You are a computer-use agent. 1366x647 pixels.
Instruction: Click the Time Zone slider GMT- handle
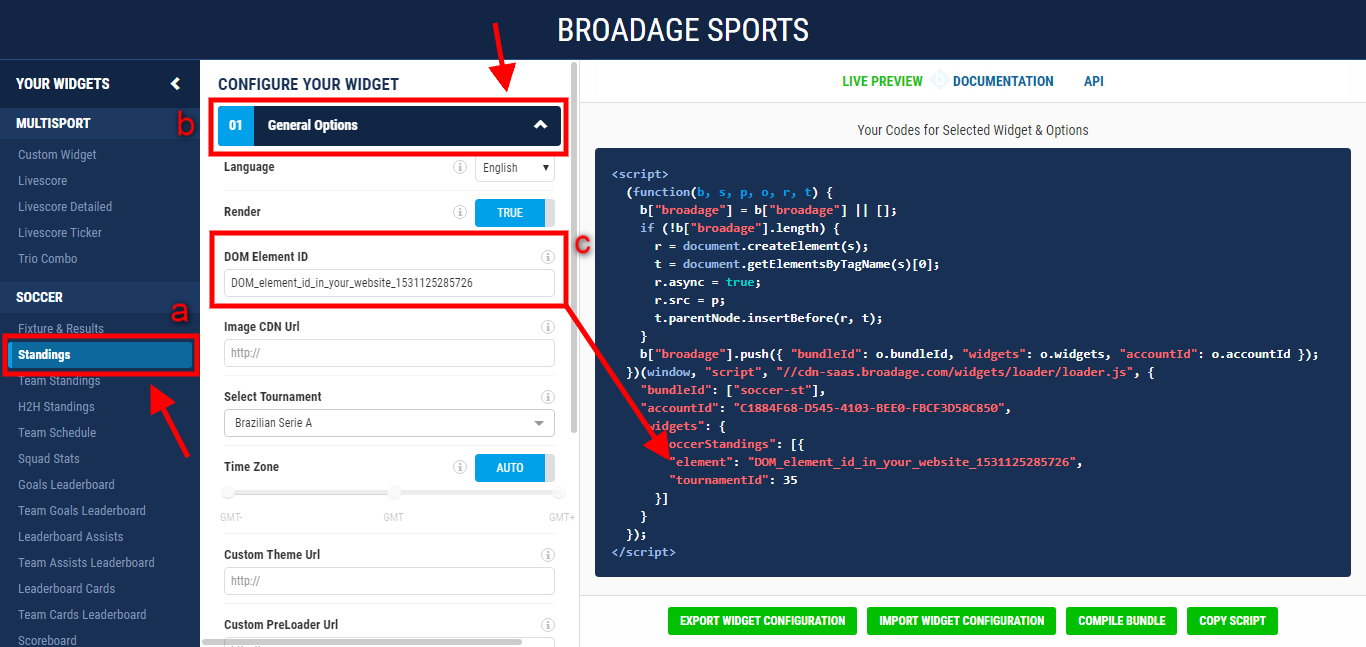point(229,492)
